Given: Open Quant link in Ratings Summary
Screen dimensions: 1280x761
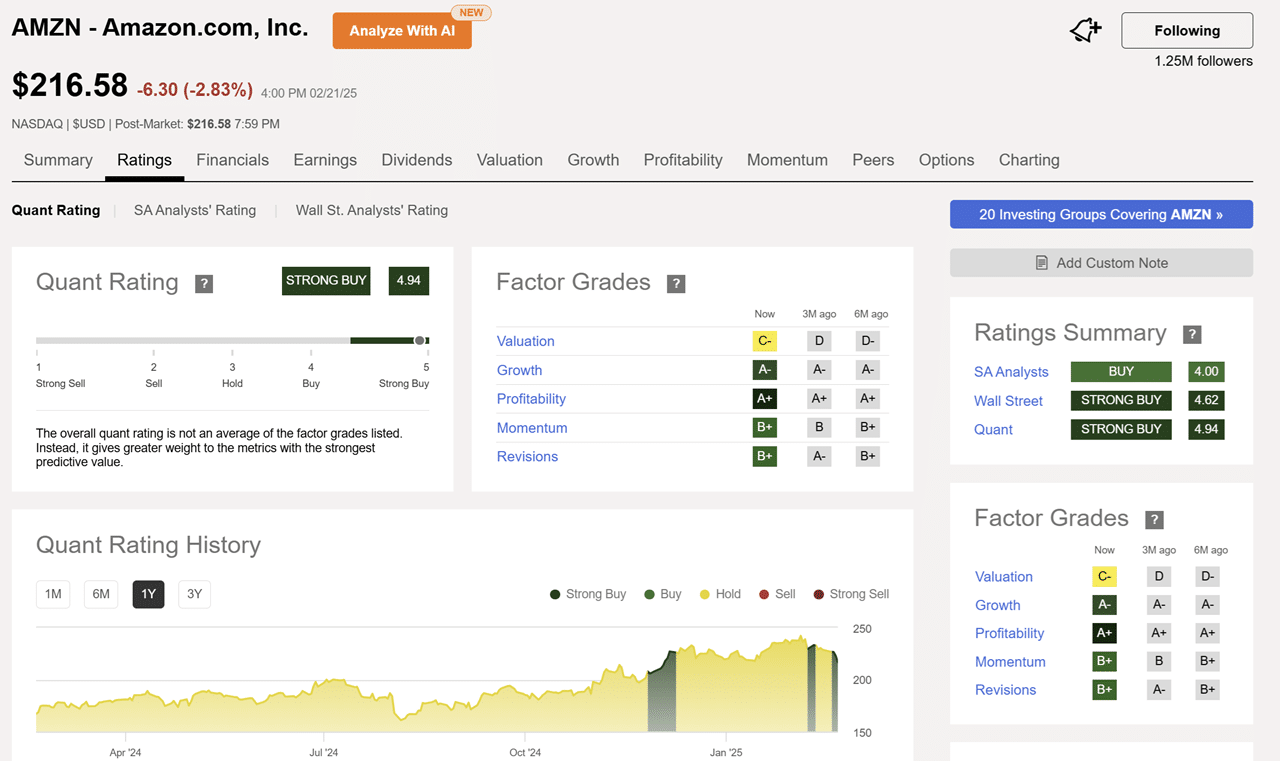Looking at the screenshot, I should (x=993, y=430).
